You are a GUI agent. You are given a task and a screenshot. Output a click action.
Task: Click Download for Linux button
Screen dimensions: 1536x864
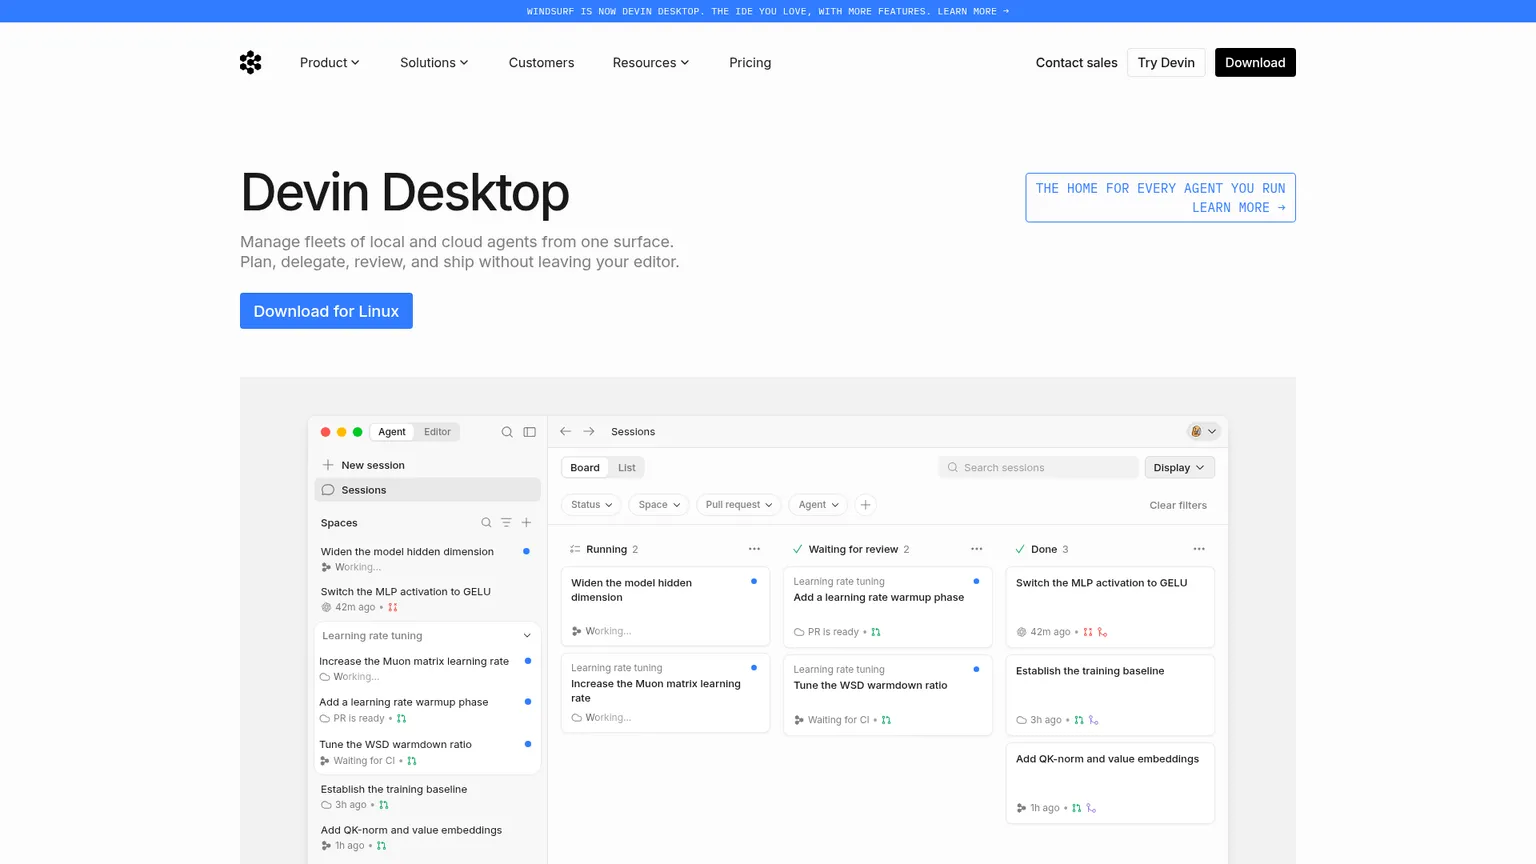coord(326,311)
